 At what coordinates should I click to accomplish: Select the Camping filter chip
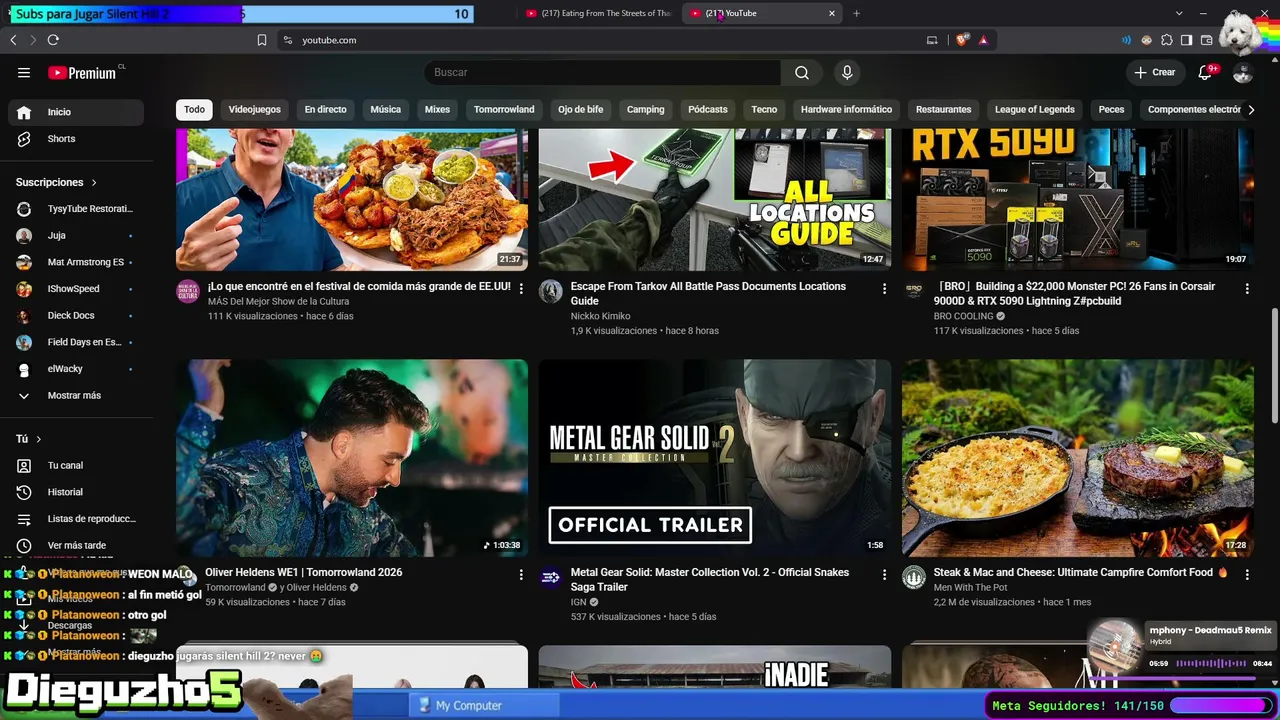(x=645, y=109)
